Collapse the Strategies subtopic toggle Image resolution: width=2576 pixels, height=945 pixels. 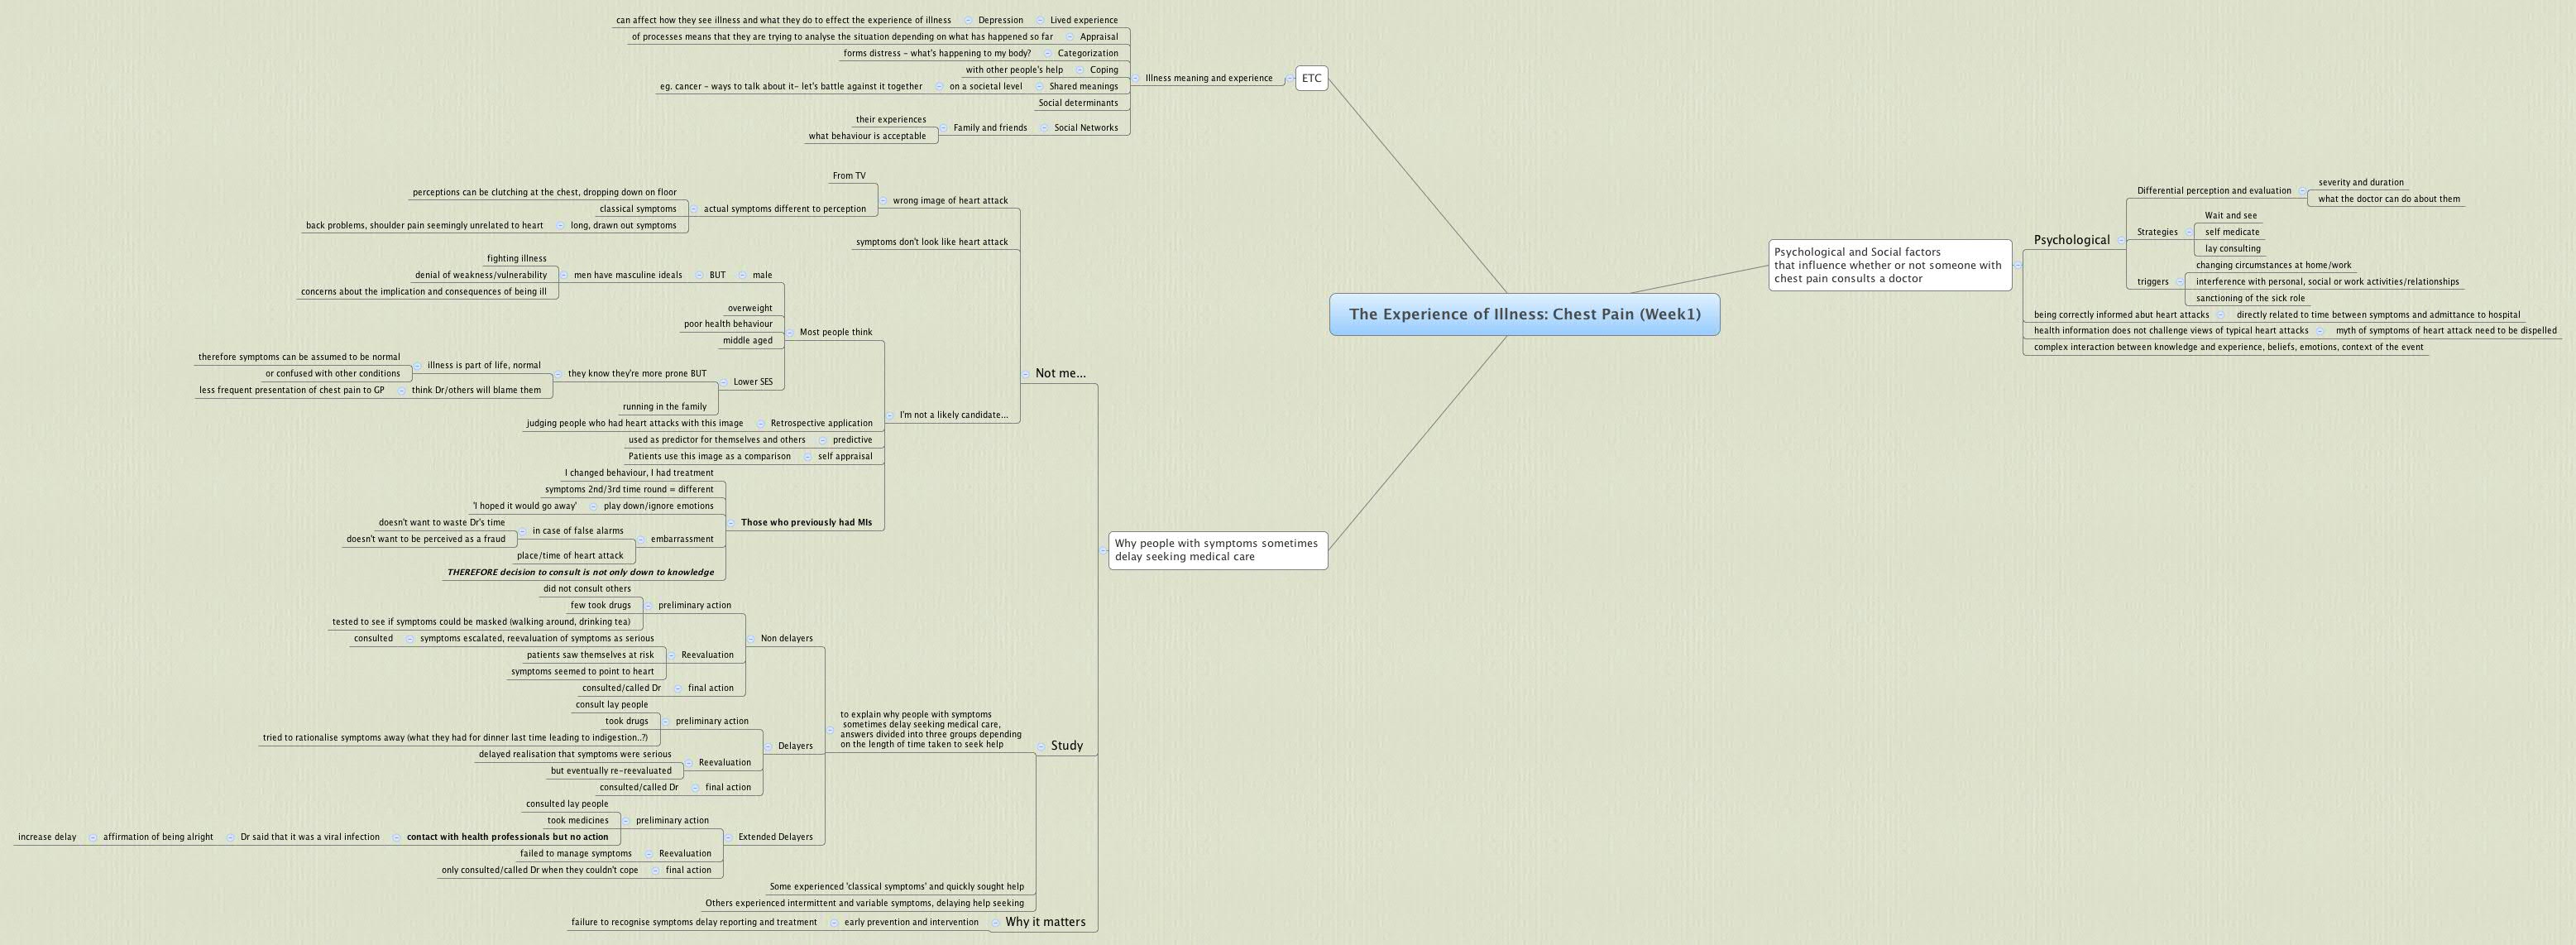[x=2189, y=232]
